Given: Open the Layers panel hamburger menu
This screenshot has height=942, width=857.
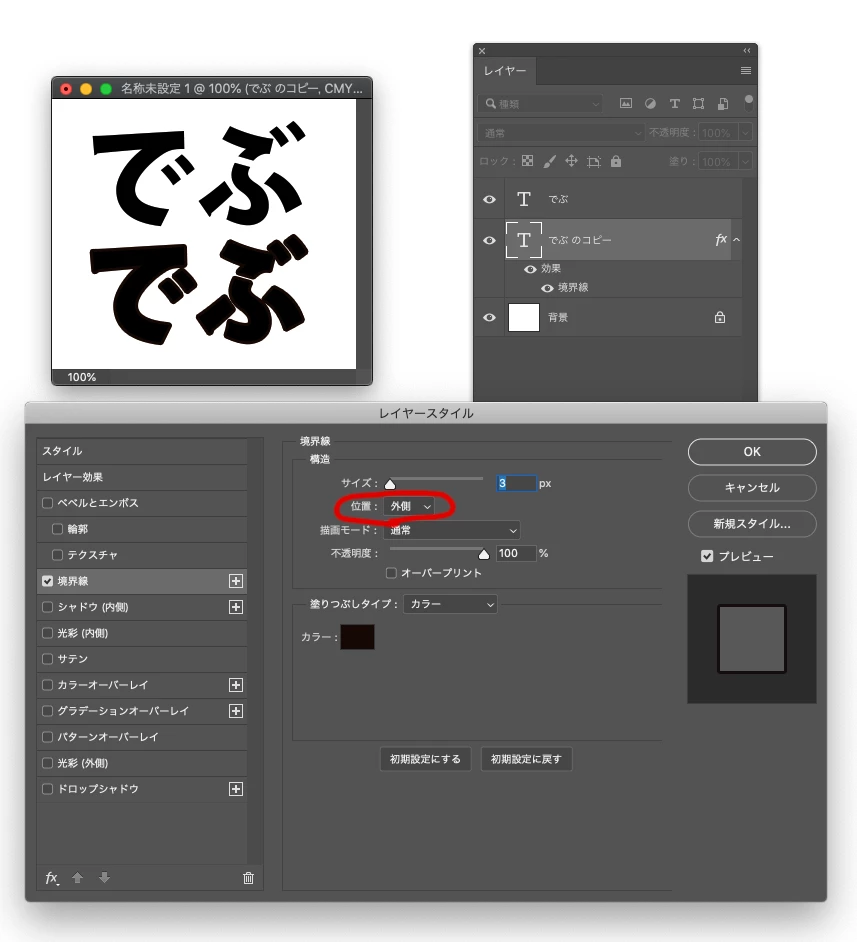Looking at the screenshot, I should 746,70.
